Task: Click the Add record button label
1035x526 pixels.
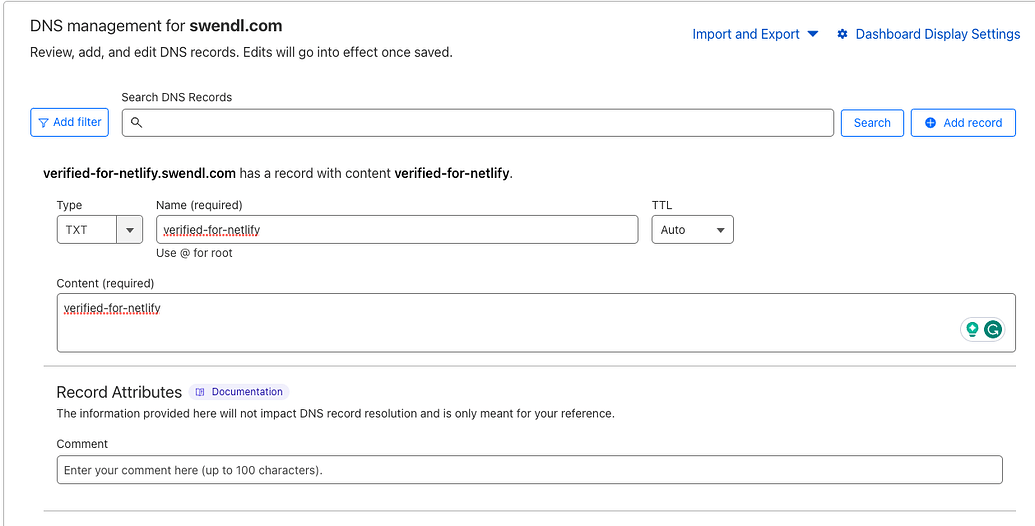Action: pos(972,123)
